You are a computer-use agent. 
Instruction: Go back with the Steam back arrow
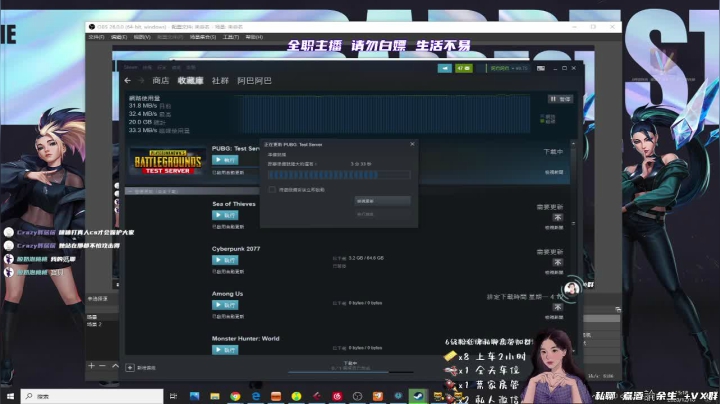click(x=128, y=80)
